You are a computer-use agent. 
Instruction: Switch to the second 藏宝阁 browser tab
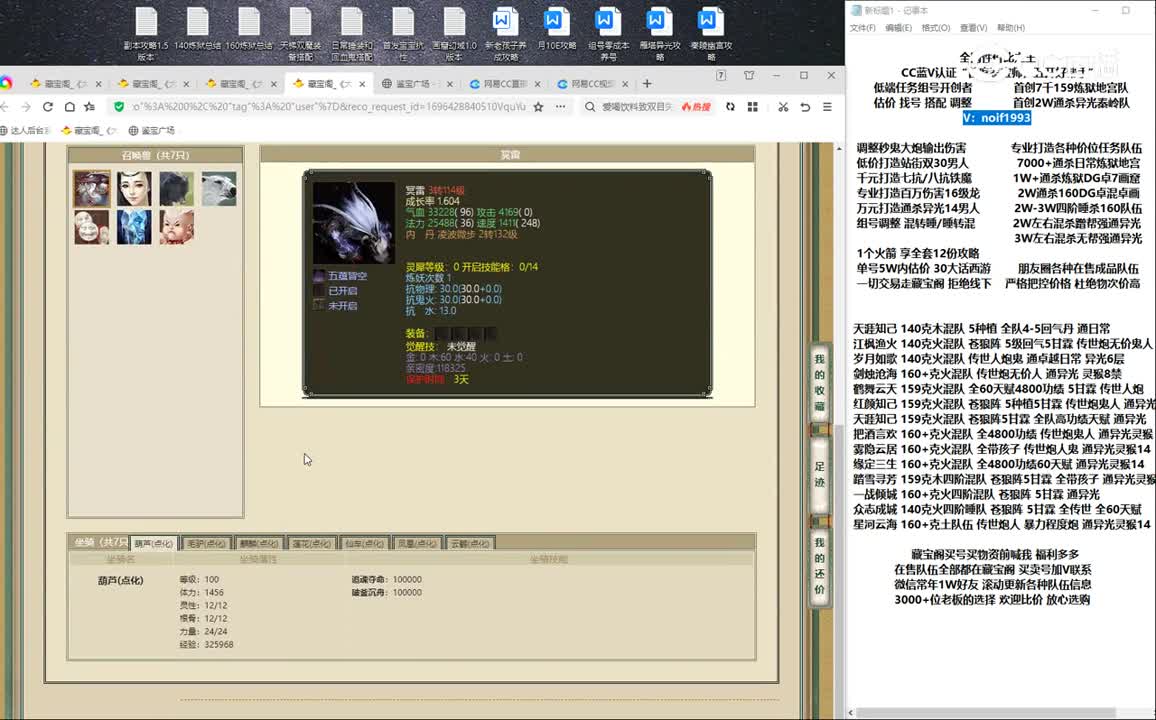pyautogui.click(x=153, y=84)
